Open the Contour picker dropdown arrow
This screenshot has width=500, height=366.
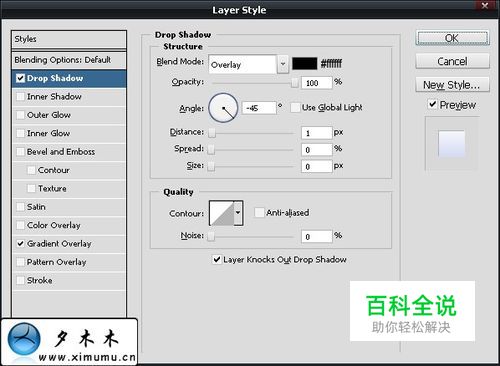pos(238,213)
